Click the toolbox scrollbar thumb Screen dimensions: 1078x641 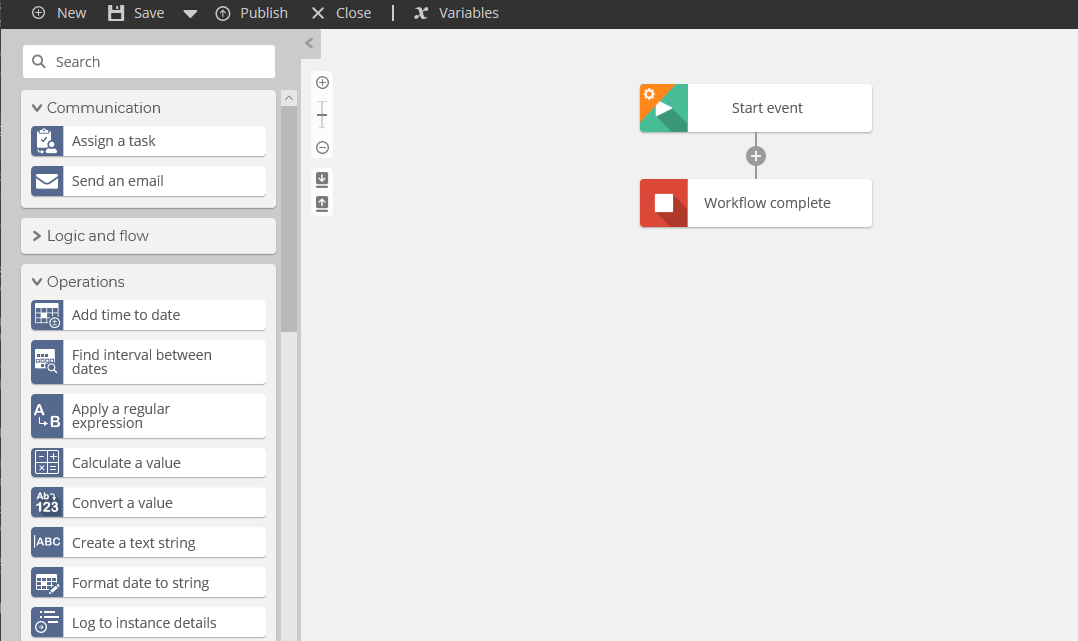point(289,219)
